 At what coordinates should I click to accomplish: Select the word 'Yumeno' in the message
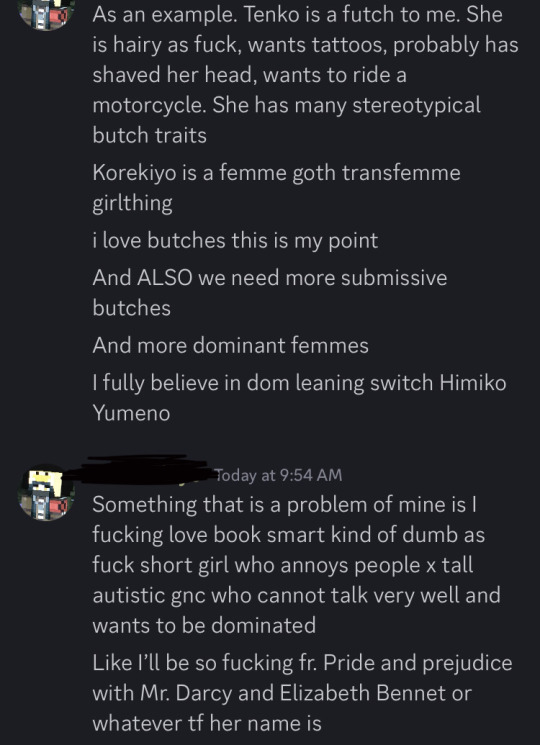point(131,413)
